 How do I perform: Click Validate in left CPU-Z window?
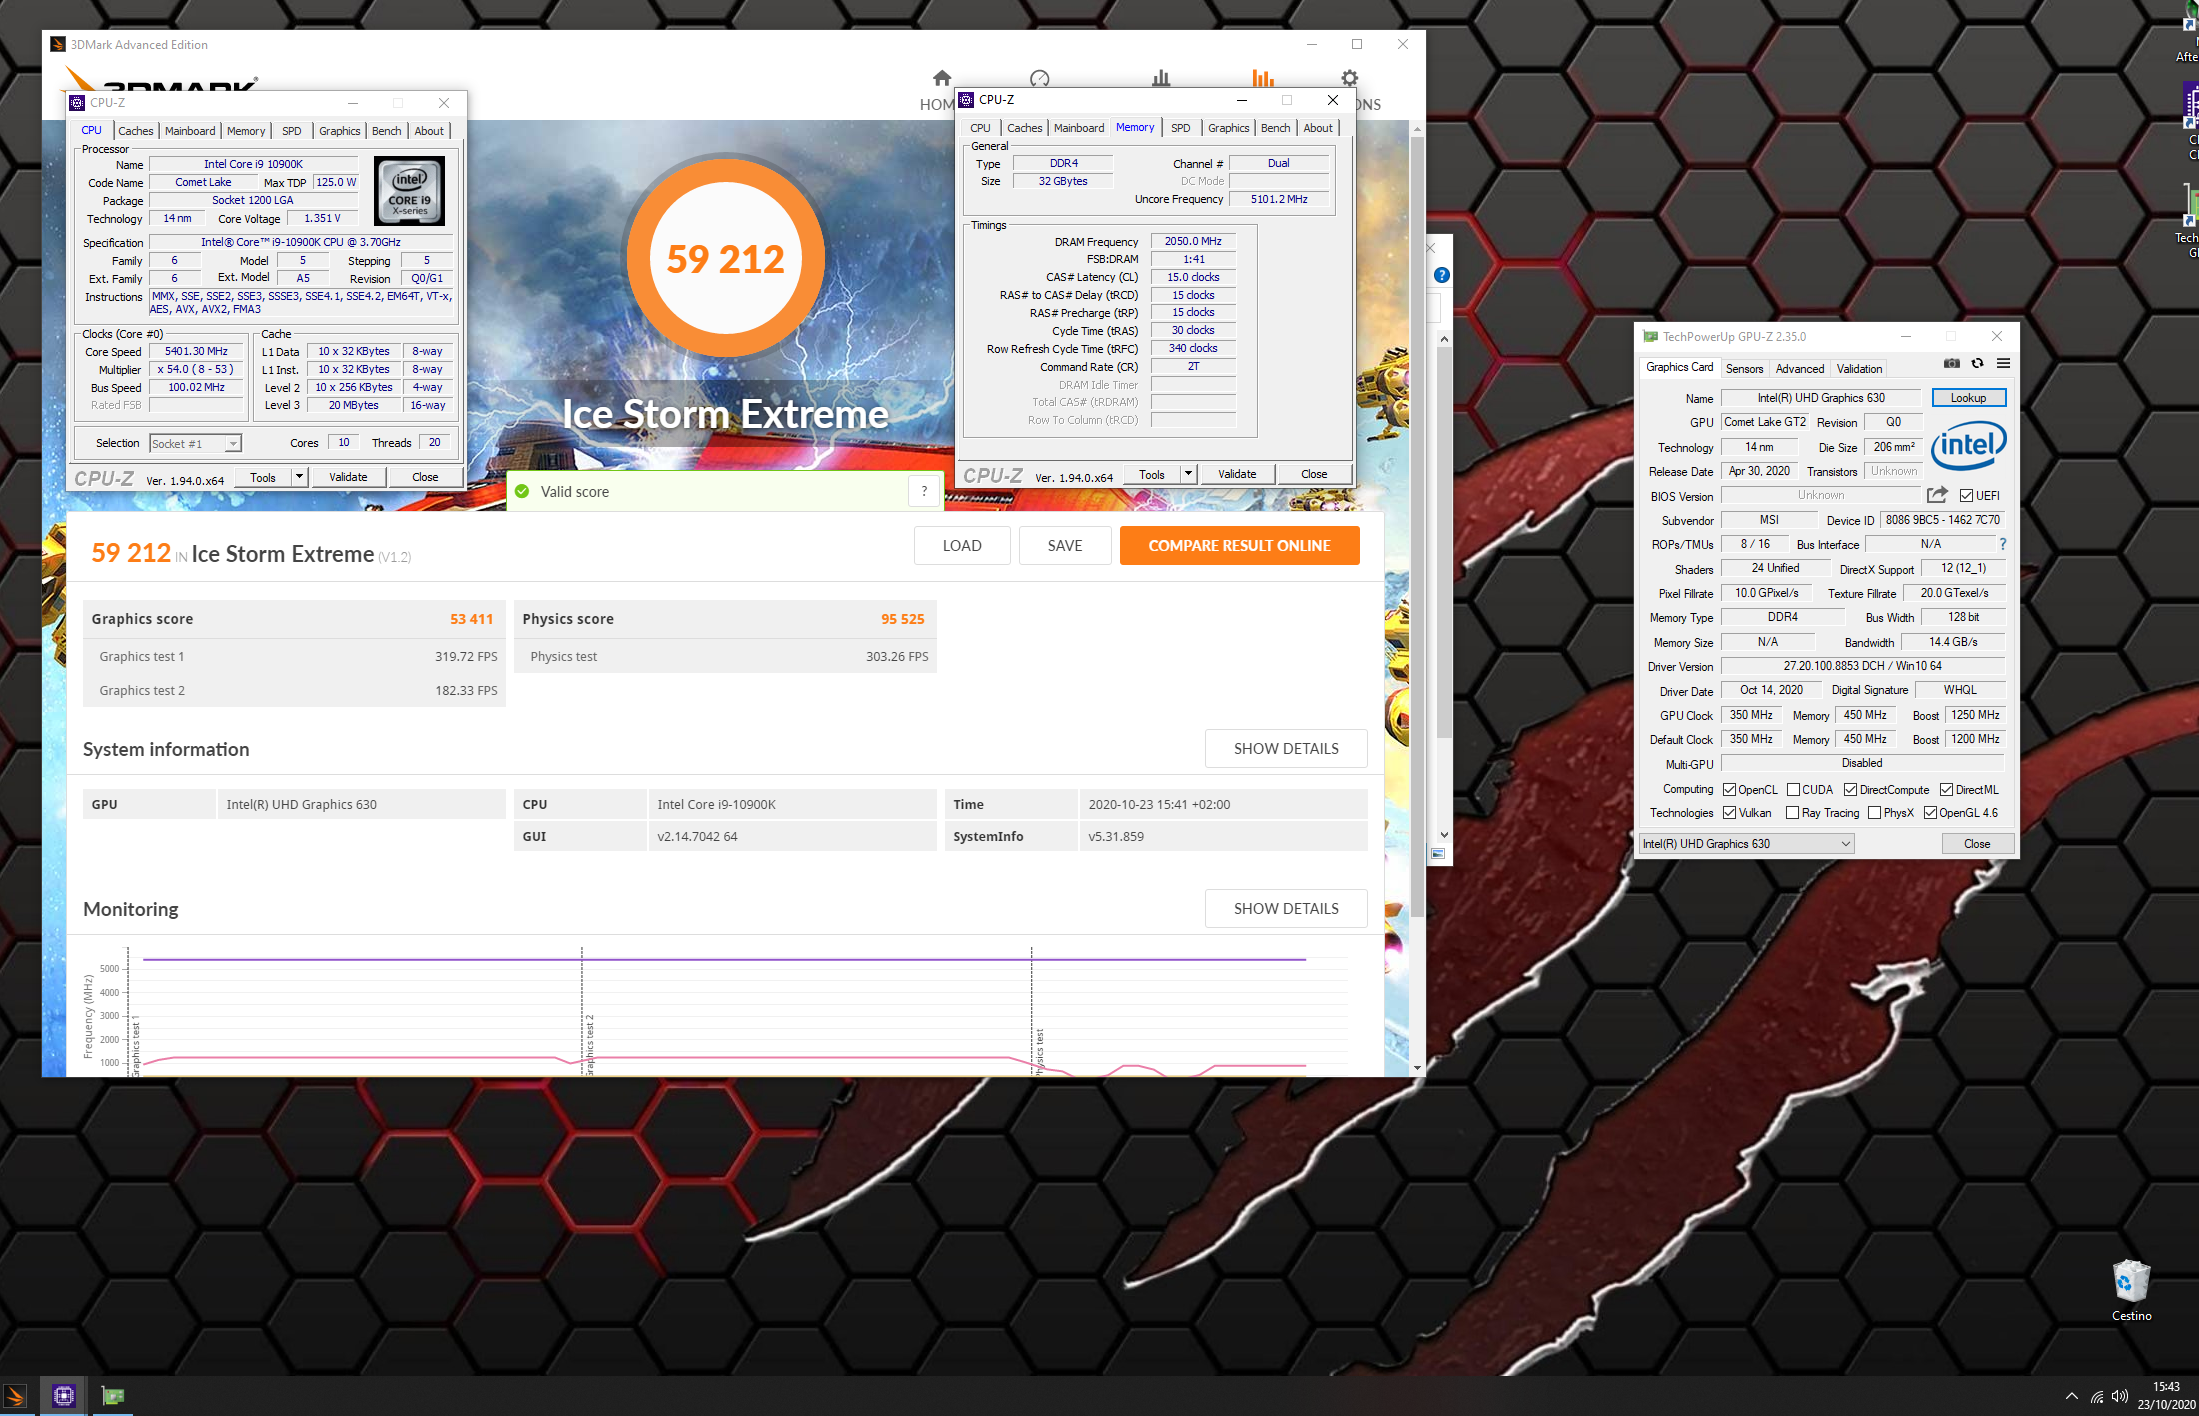tap(348, 477)
